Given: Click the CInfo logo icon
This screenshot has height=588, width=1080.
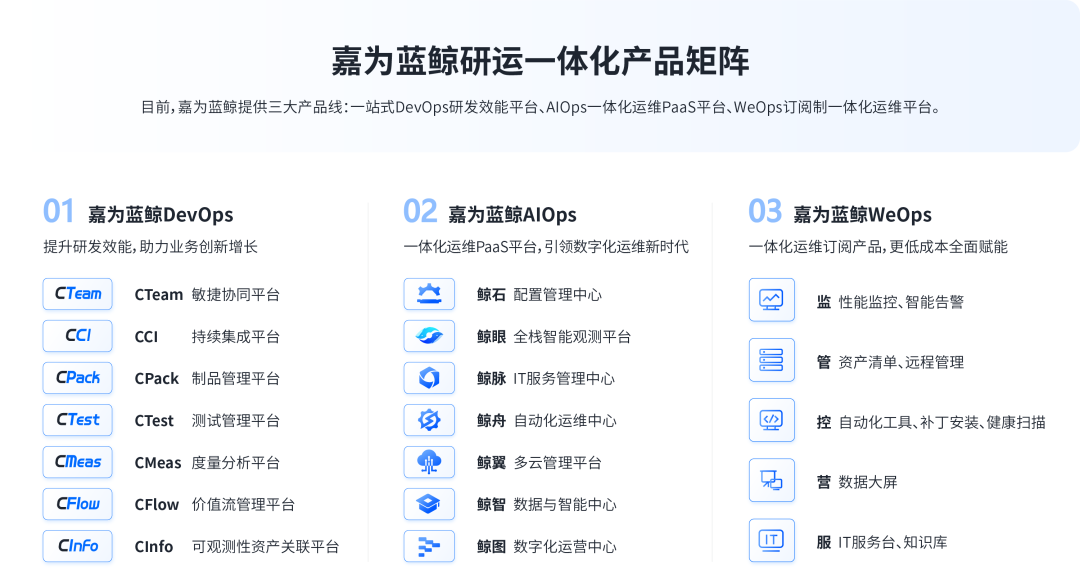Looking at the screenshot, I should (78, 546).
